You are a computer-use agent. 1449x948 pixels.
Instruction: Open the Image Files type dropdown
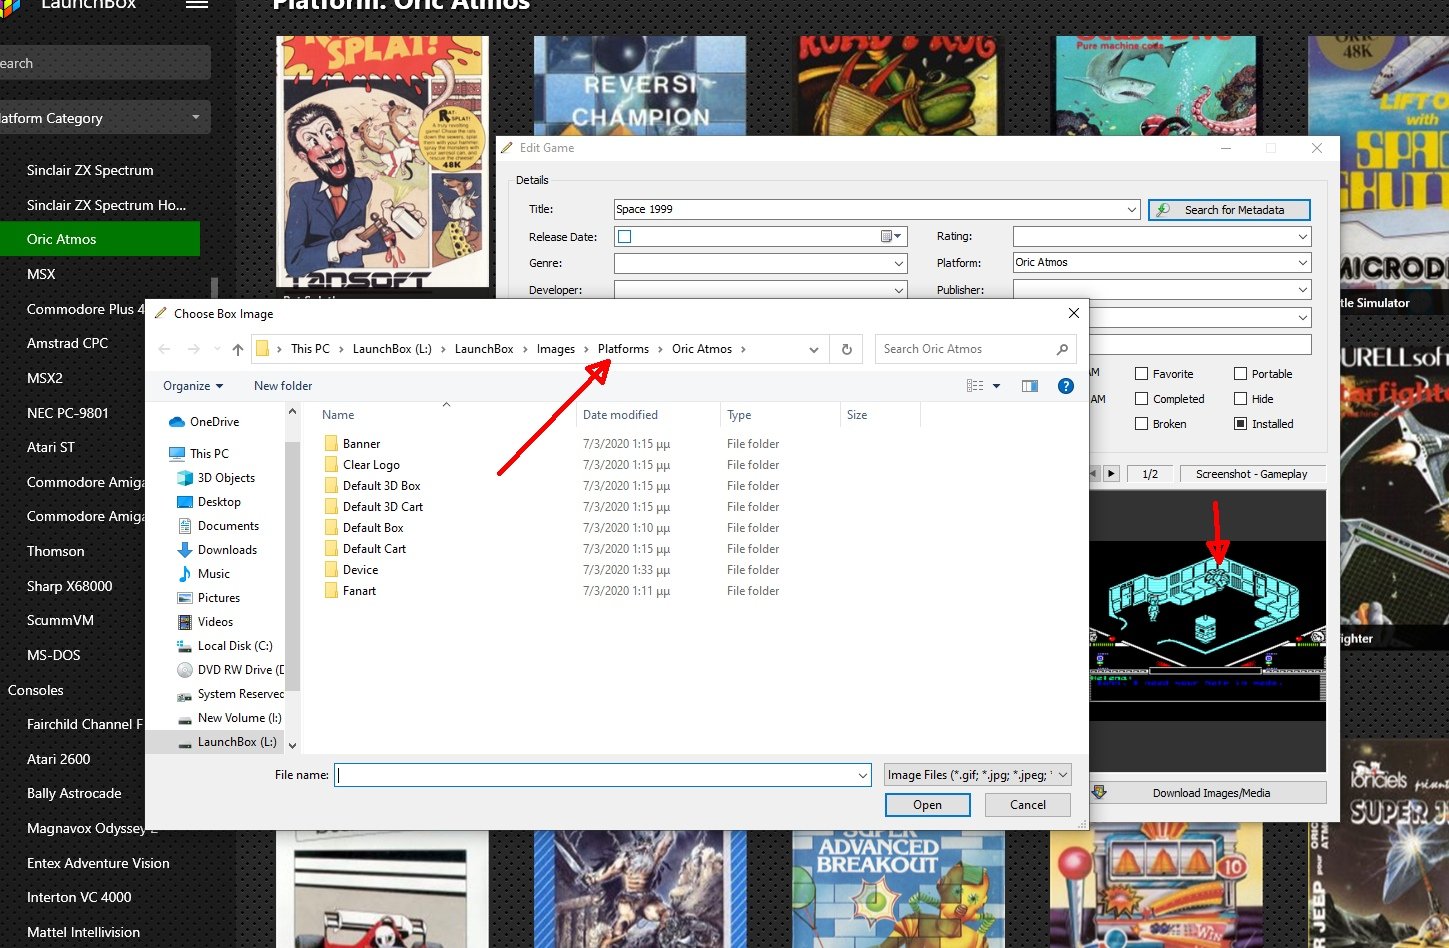tap(977, 775)
